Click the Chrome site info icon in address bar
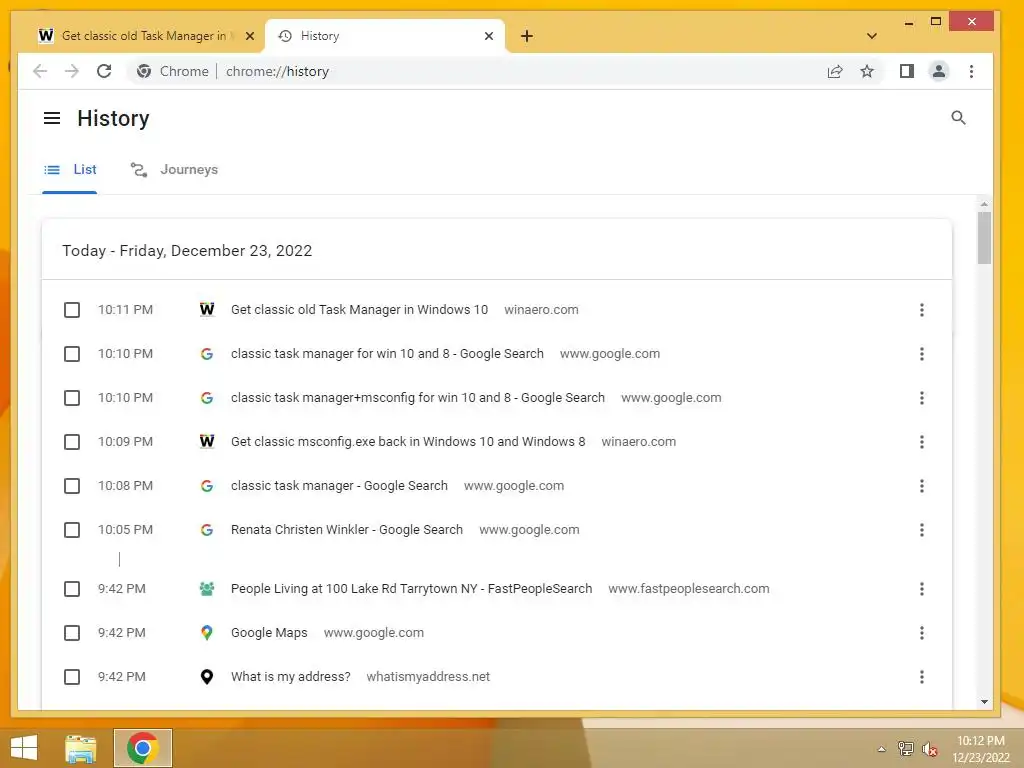This screenshot has height=768, width=1024. tap(144, 71)
